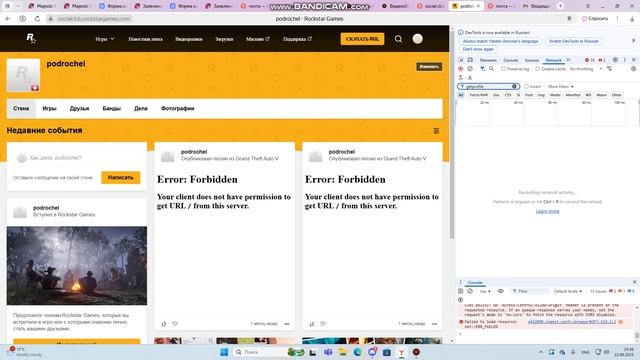Switch to the Друзья profile tab

pyautogui.click(x=79, y=109)
